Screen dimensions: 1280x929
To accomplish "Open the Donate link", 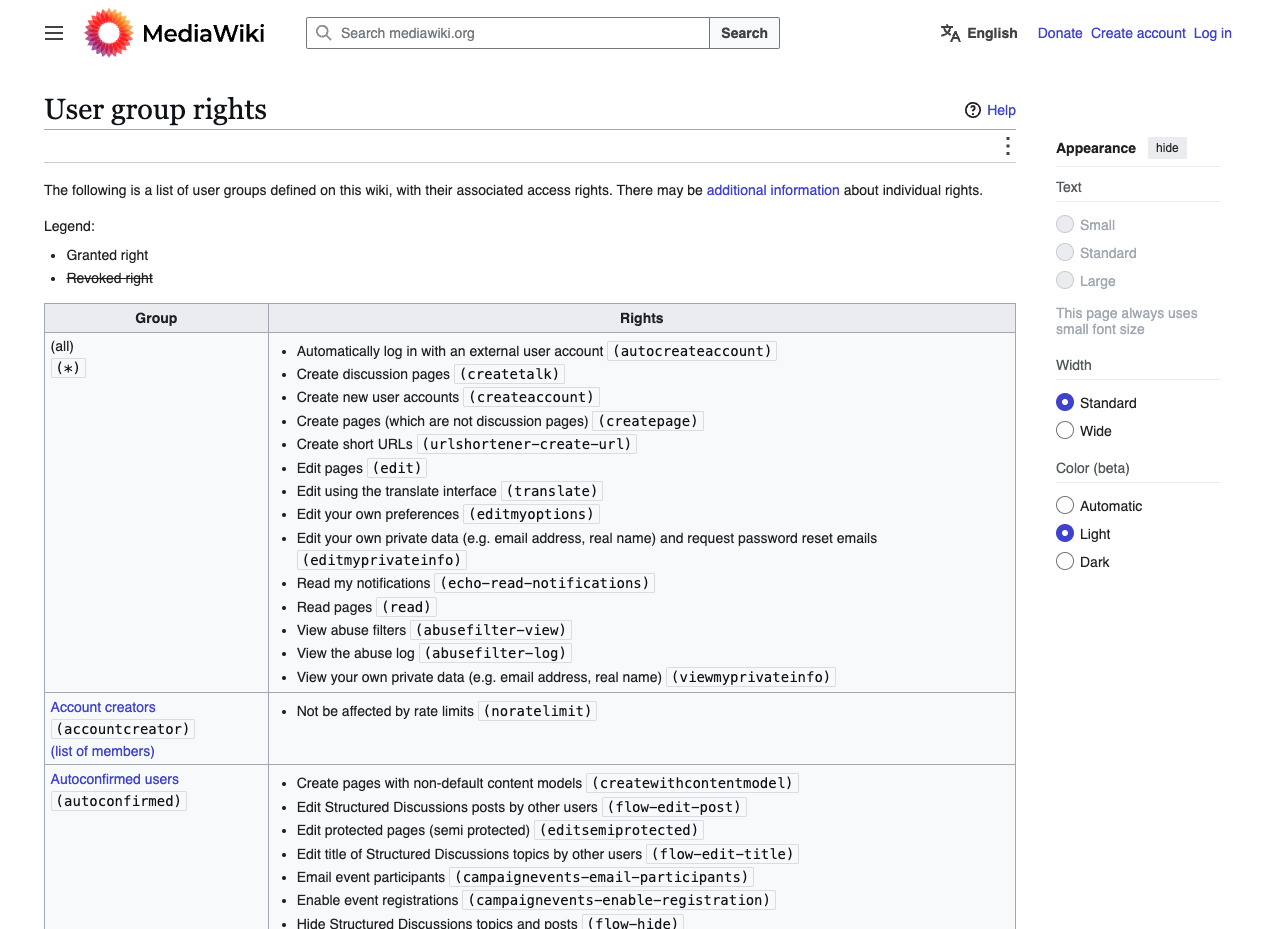I will point(1060,33).
